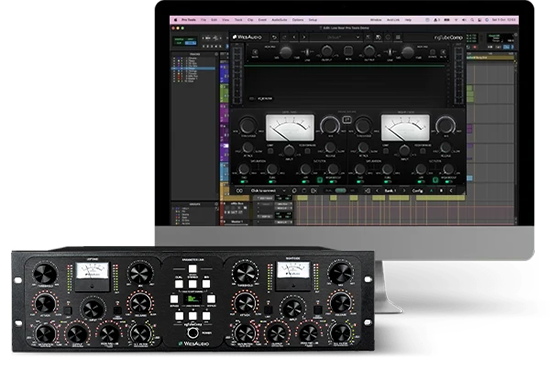This screenshot has width=550, height=370.
Task: Click the undo arrow in the WesAudio plugin header
Action: coord(274,37)
